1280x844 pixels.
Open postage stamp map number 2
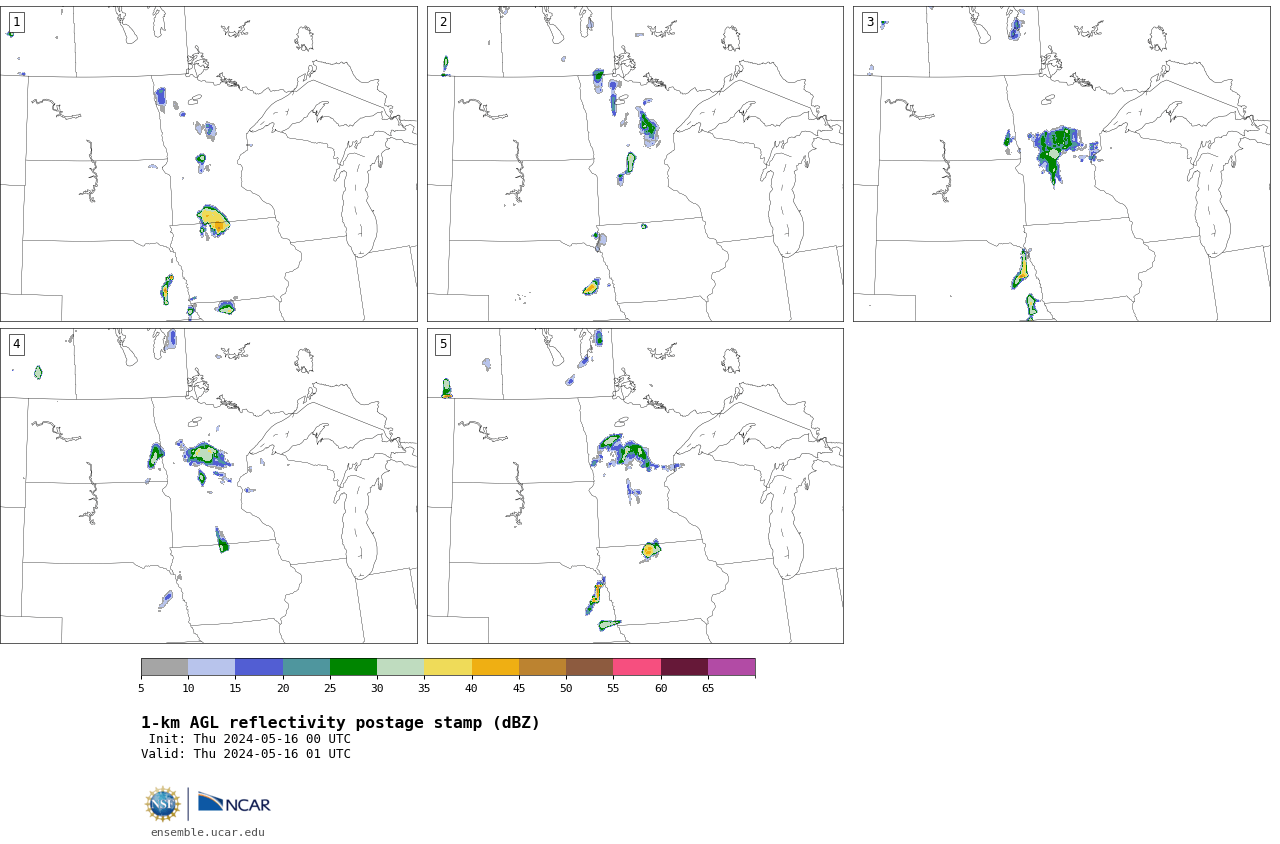click(x=635, y=164)
